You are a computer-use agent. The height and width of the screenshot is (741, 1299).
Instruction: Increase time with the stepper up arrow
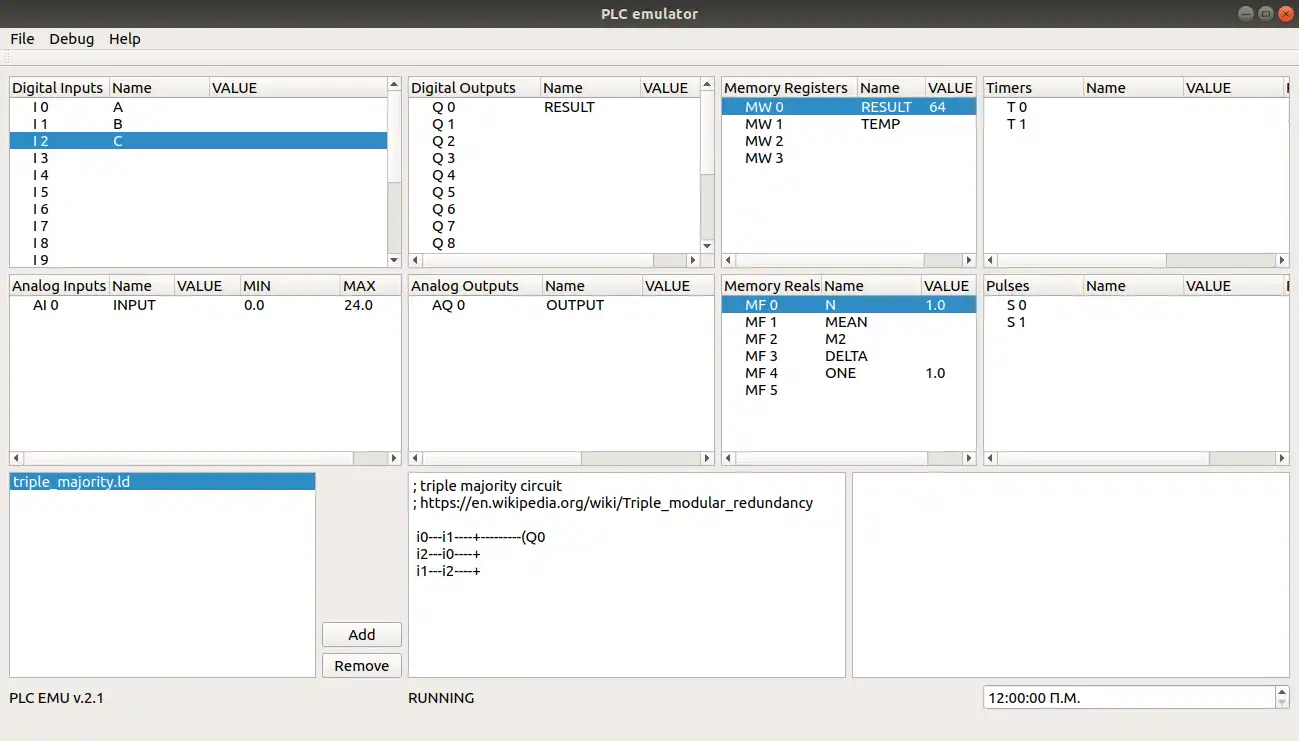(x=1282, y=691)
